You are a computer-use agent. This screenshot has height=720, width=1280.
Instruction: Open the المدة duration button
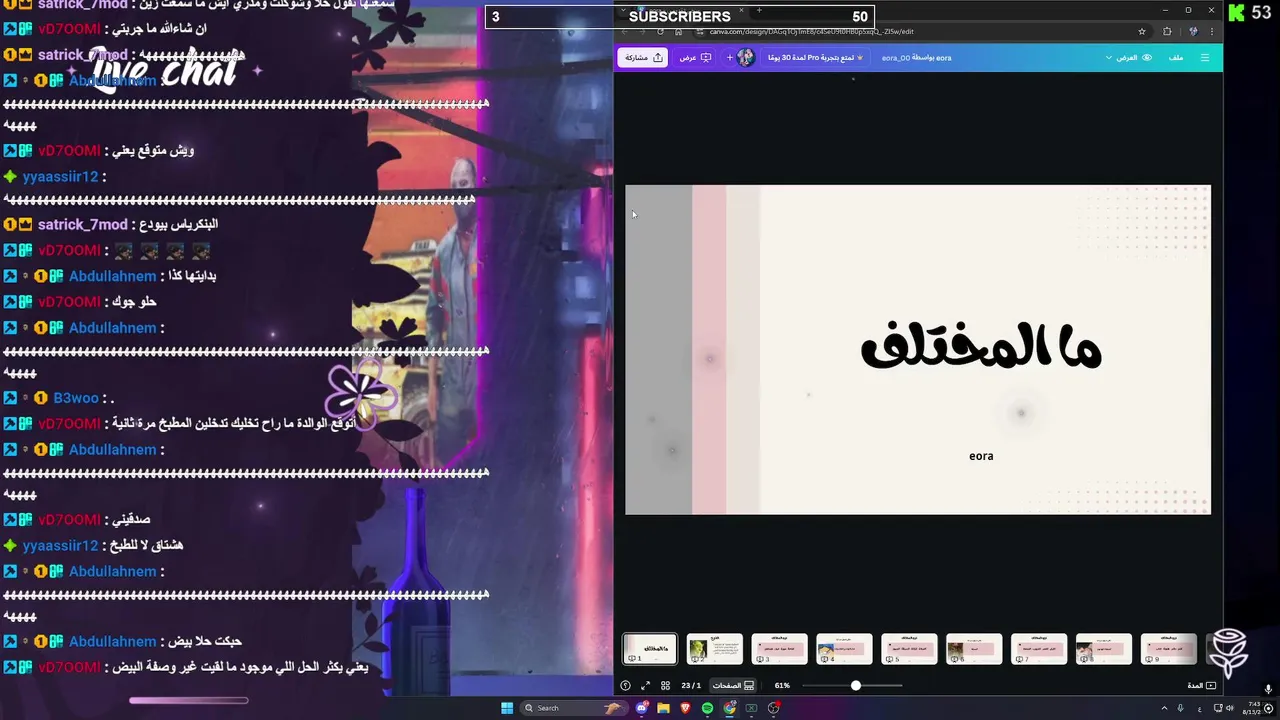pos(1201,686)
